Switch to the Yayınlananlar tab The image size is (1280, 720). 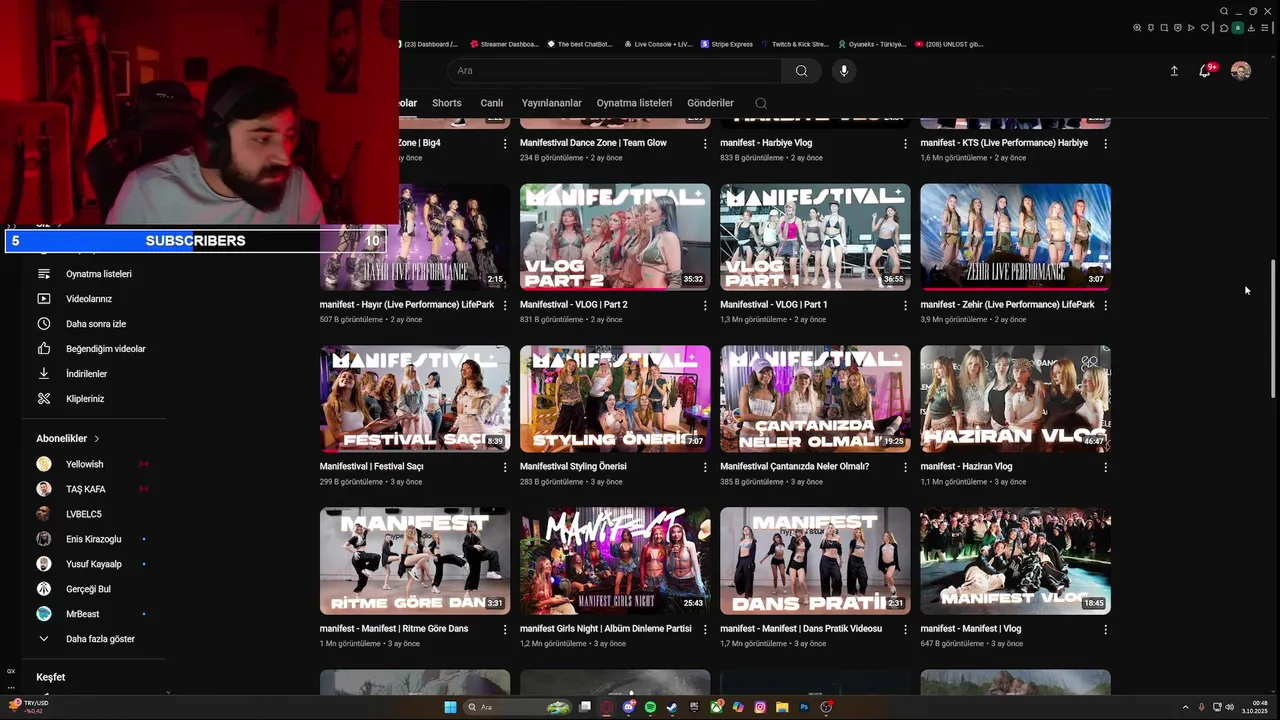(551, 103)
